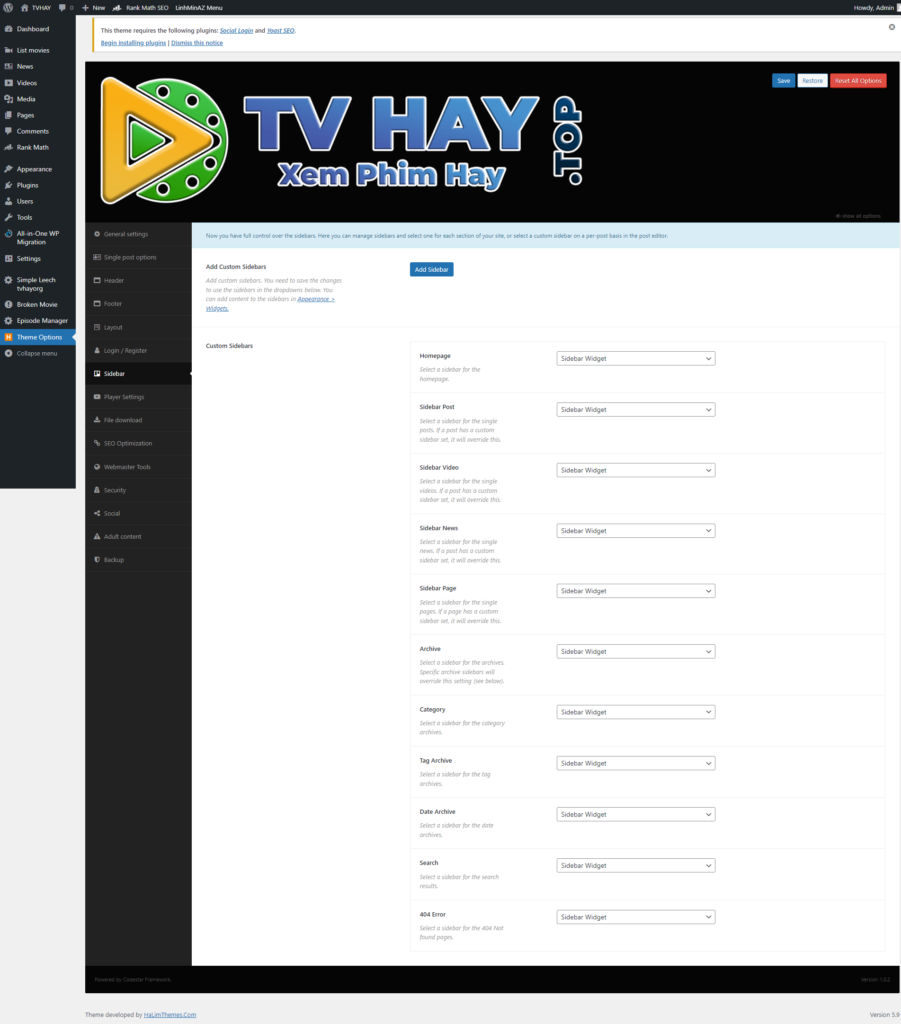Click the Reset All Options button
The height and width of the screenshot is (1024, 901).
tap(858, 80)
